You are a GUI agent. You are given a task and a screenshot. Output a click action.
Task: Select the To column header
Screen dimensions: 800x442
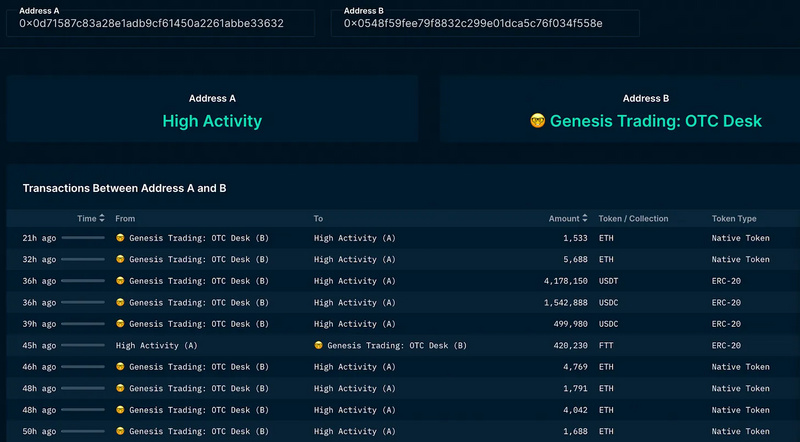[318, 218]
